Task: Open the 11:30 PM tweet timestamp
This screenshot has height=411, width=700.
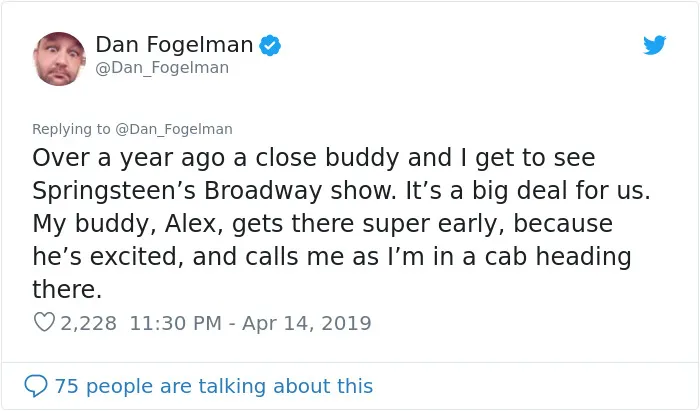Action: pos(175,323)
